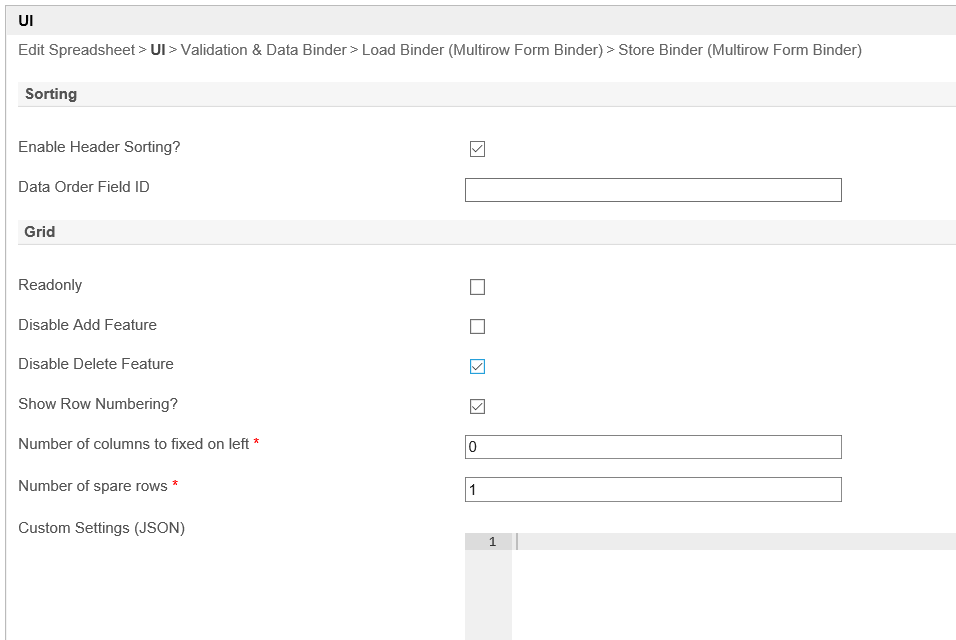
Task: Select the UI breadcrumb step
Action: [158, 50]
